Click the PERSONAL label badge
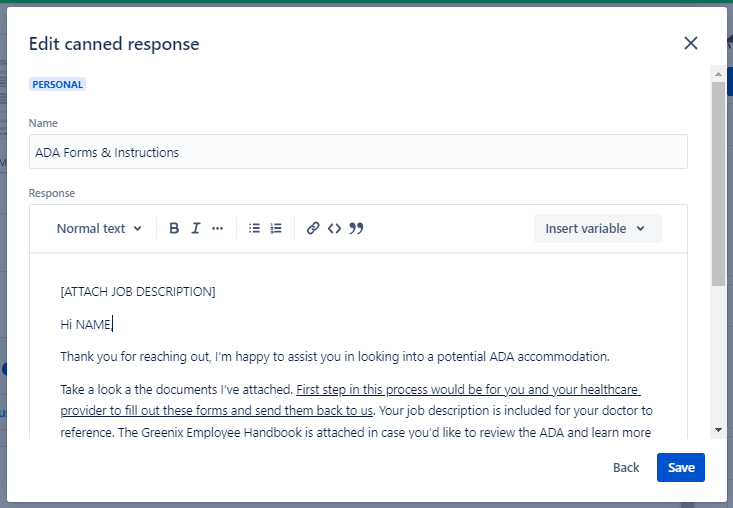Screen dimensions: 733x508 [57, 84]
